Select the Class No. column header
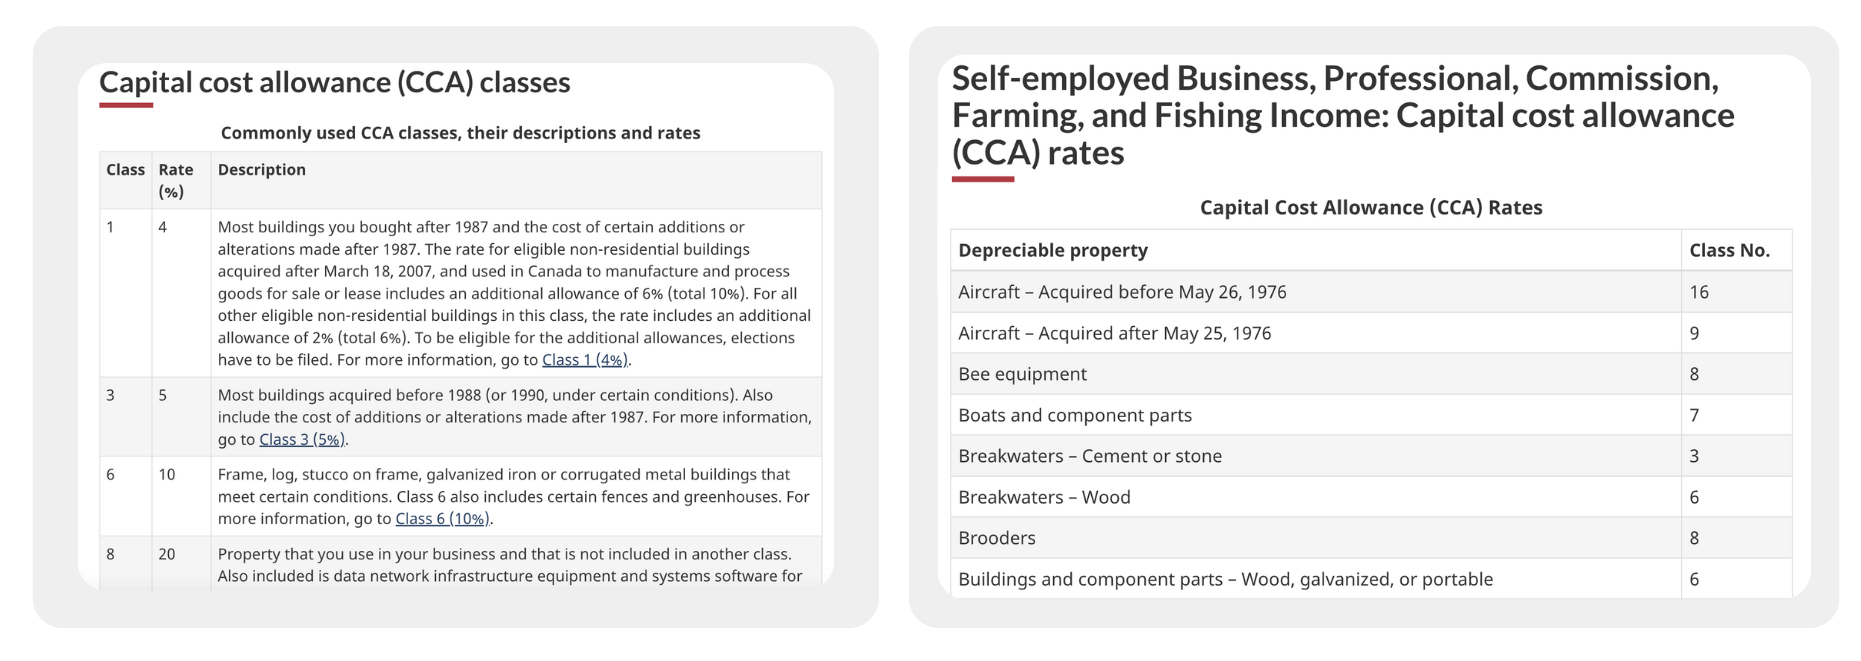The width and height of the screenshot is (1861, 661). click(1729, 251)
